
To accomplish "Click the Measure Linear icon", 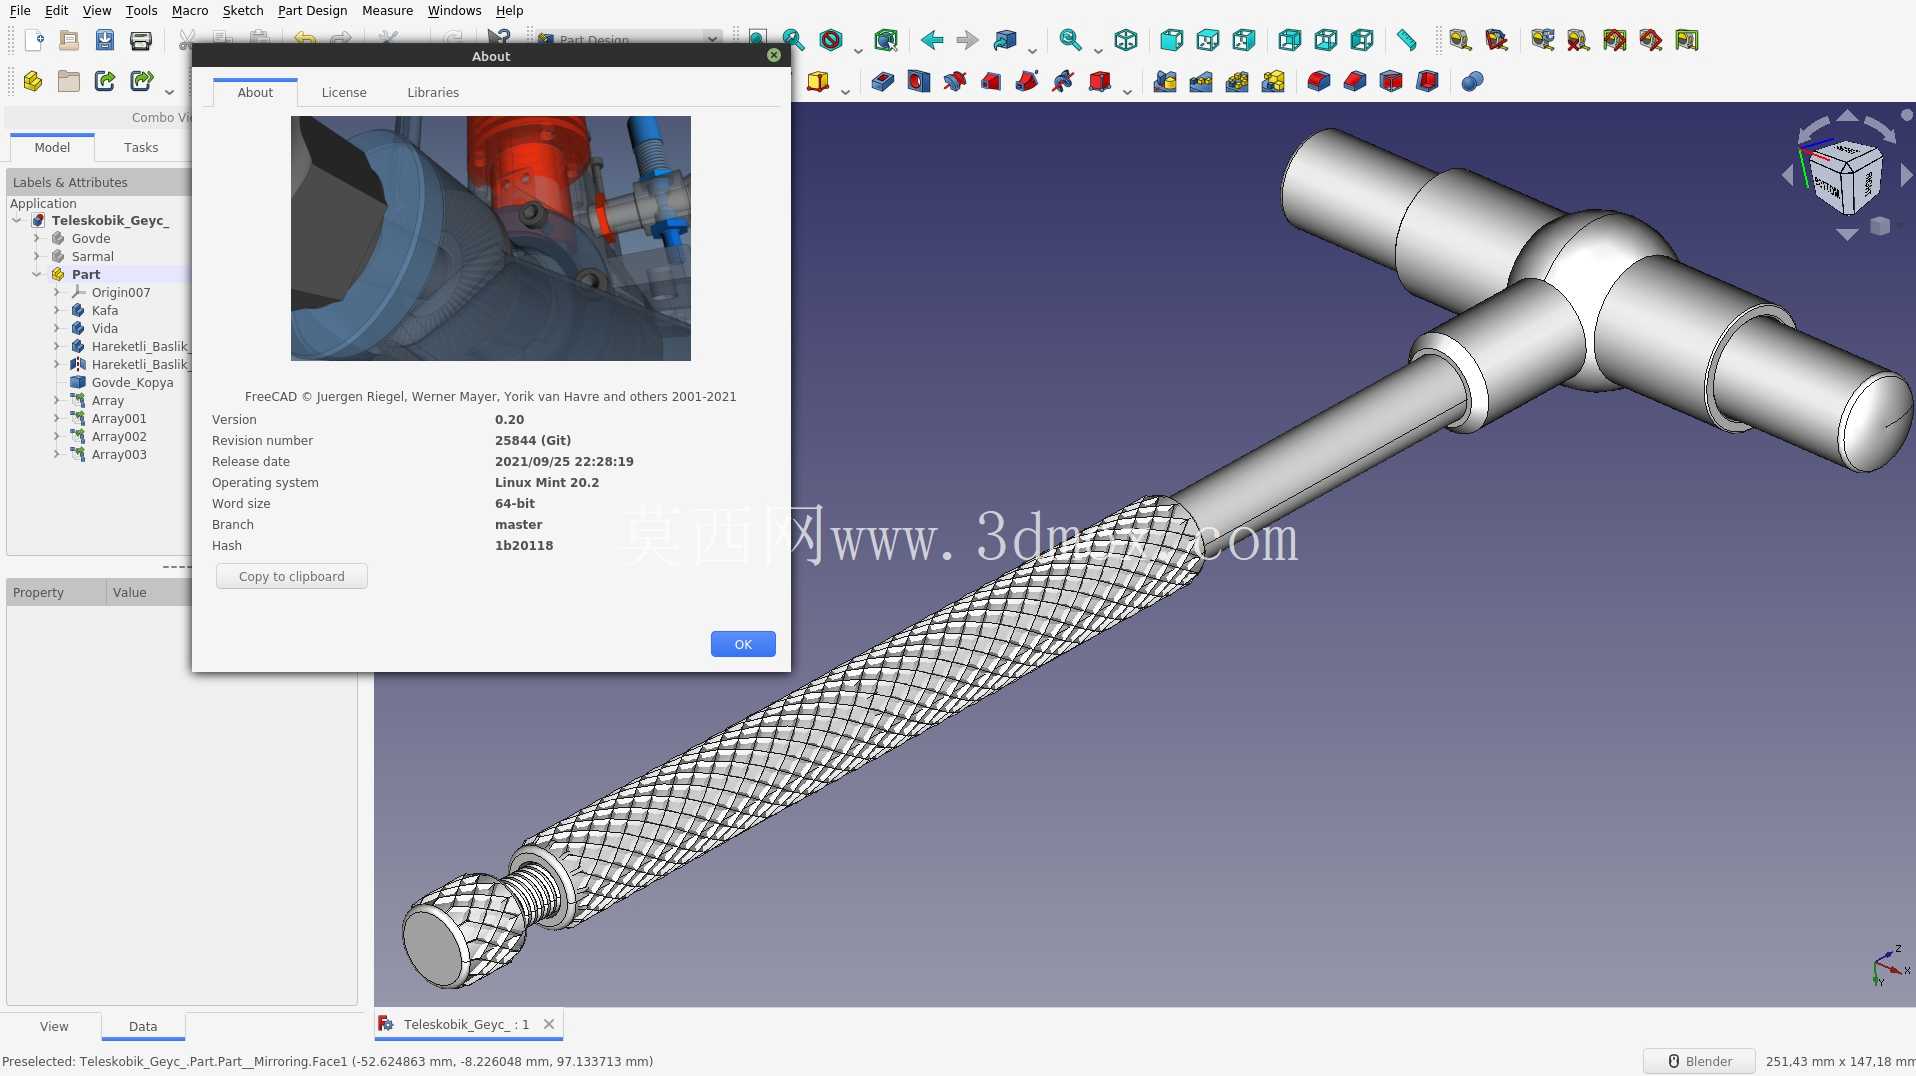I will 1460,40.
